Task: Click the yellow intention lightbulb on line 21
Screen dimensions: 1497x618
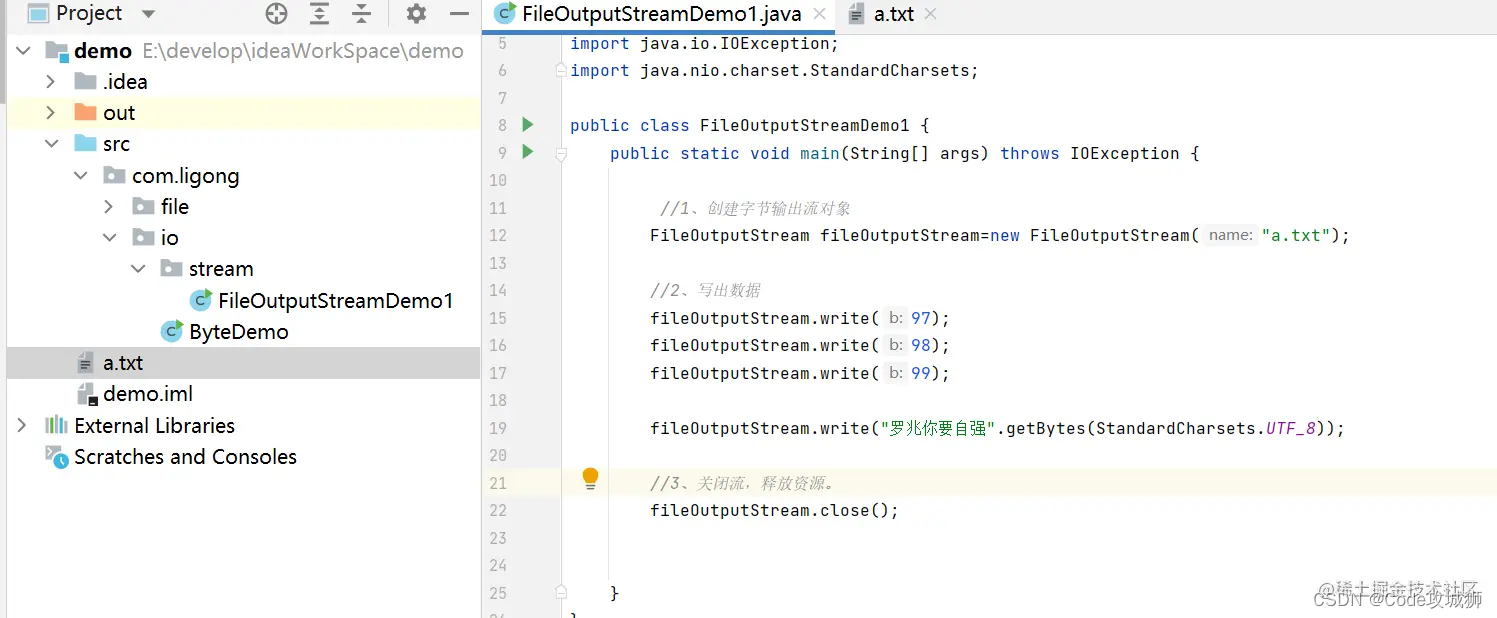Action: point(590,478)
